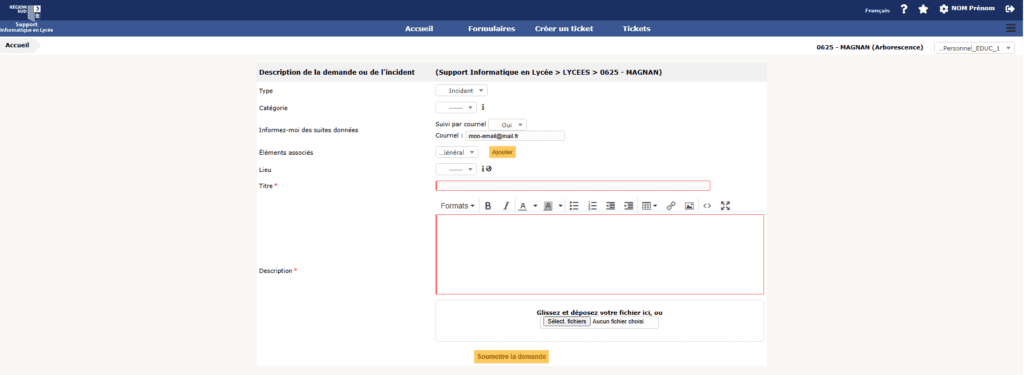Insert an image into description

[x=689, y=206]
